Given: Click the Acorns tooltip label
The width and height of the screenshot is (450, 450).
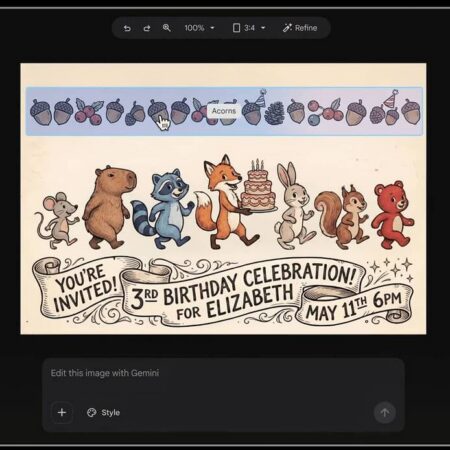Looking at the screenshot, I should [224, 111].
